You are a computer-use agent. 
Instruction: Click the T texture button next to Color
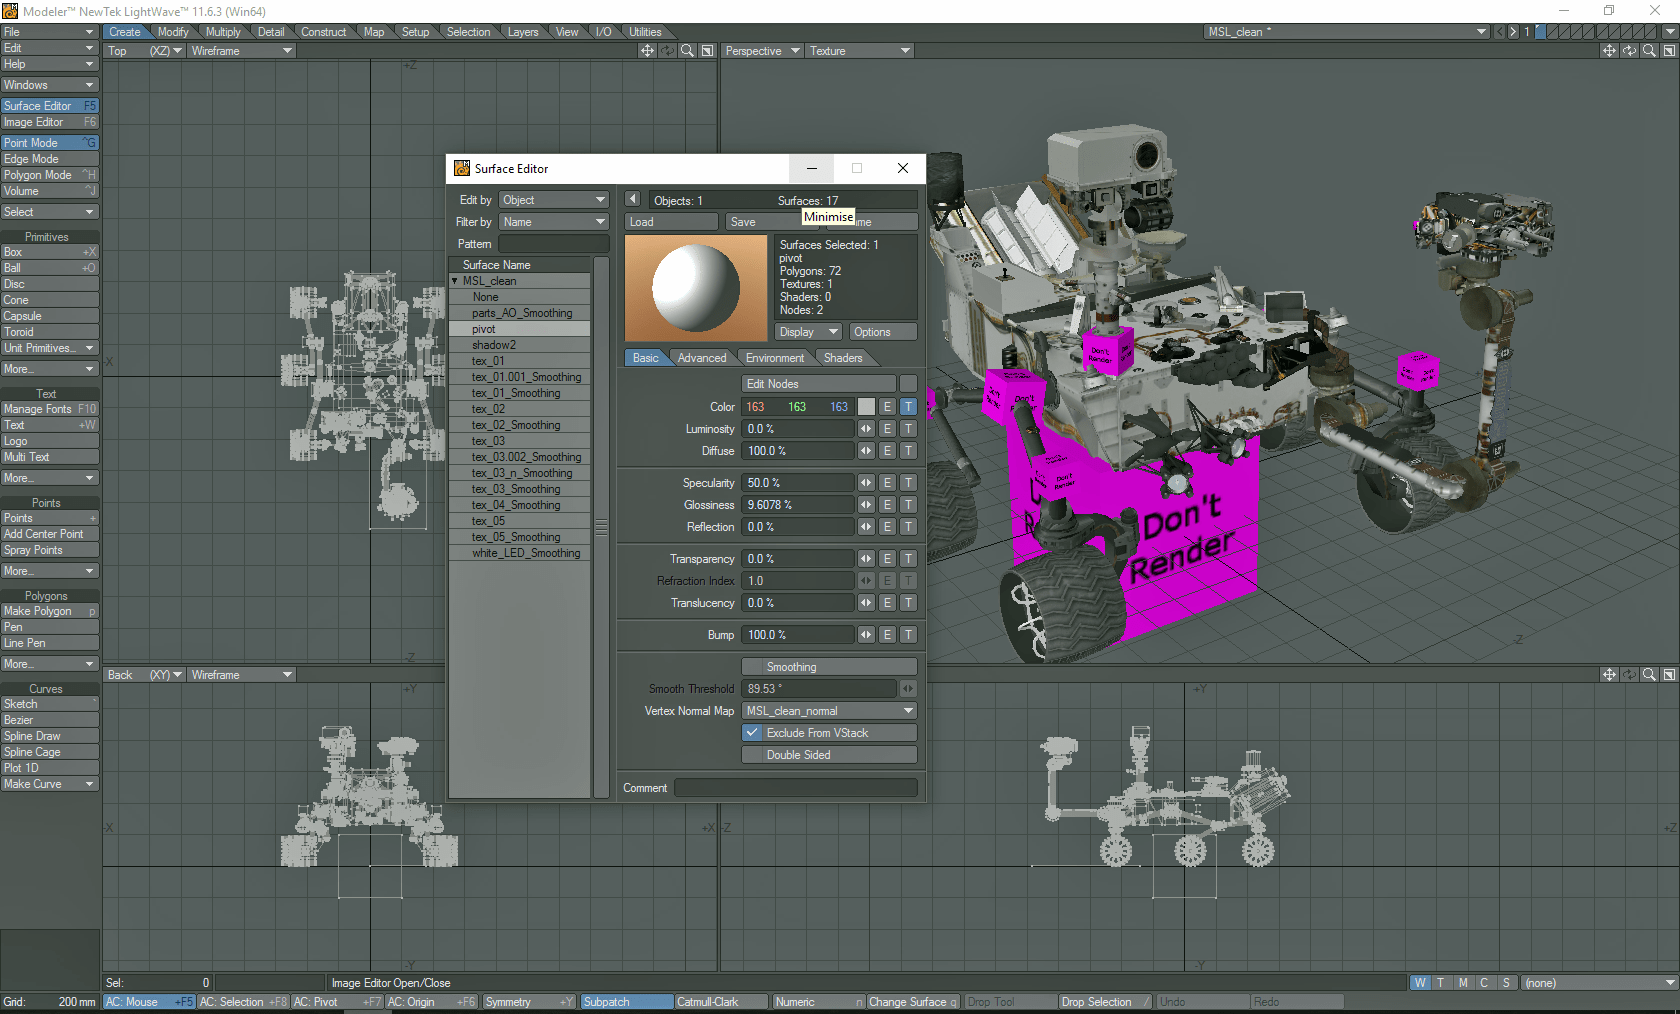(x=907, y=407)
